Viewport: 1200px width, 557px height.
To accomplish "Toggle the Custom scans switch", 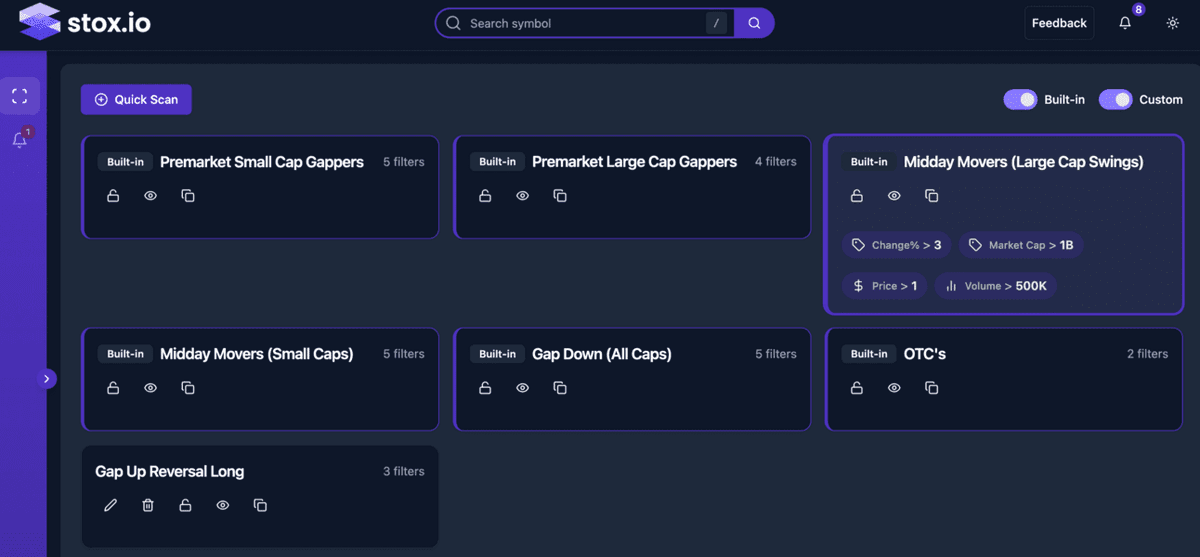I will [1116, 99].
